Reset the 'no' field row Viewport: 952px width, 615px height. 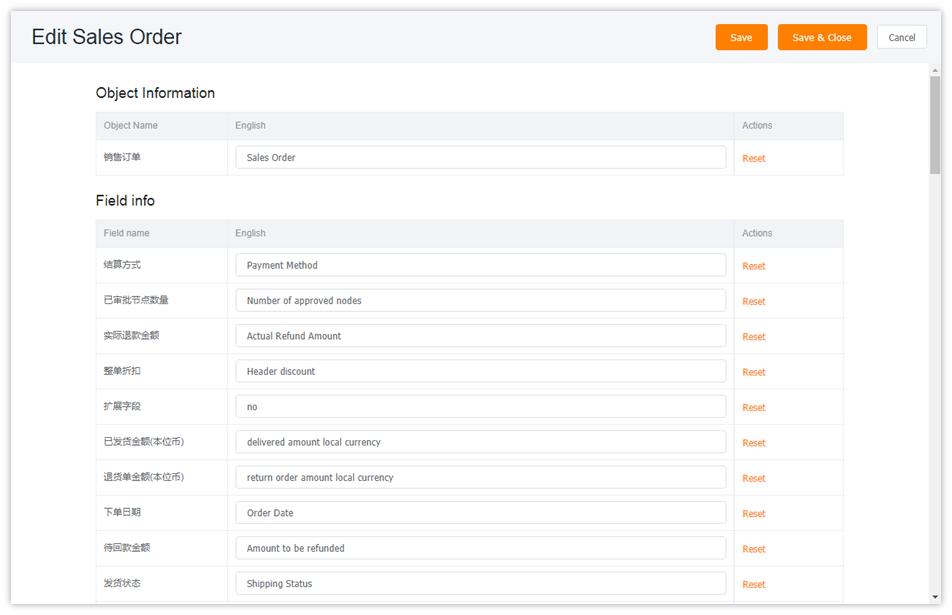753,407
